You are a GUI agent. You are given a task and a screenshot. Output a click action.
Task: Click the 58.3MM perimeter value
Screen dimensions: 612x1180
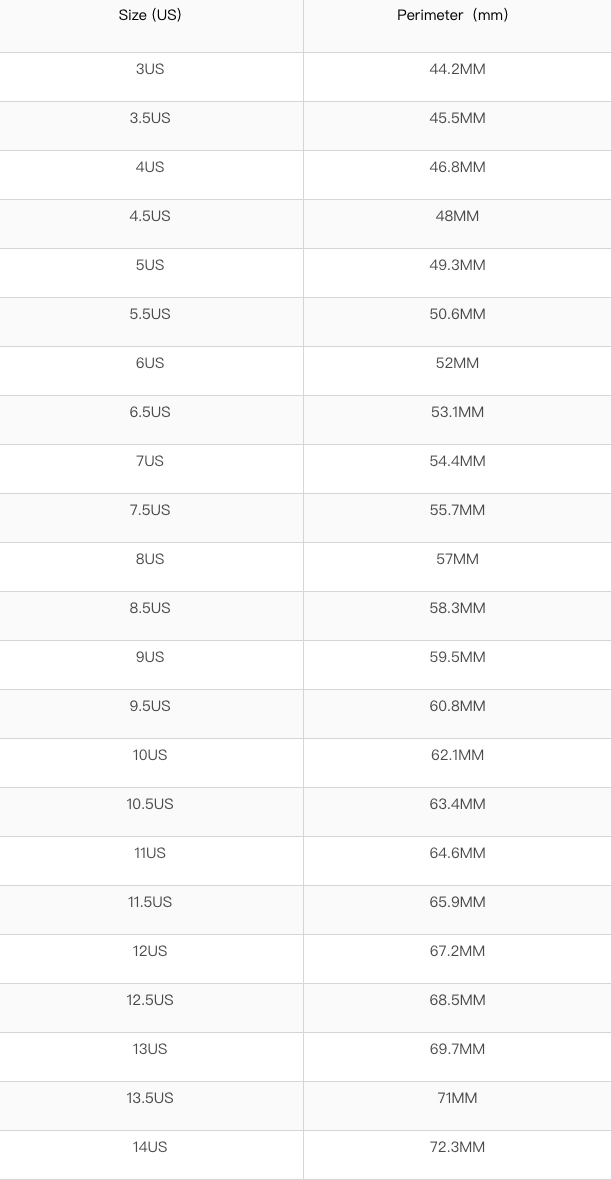(x=457, y=608)
